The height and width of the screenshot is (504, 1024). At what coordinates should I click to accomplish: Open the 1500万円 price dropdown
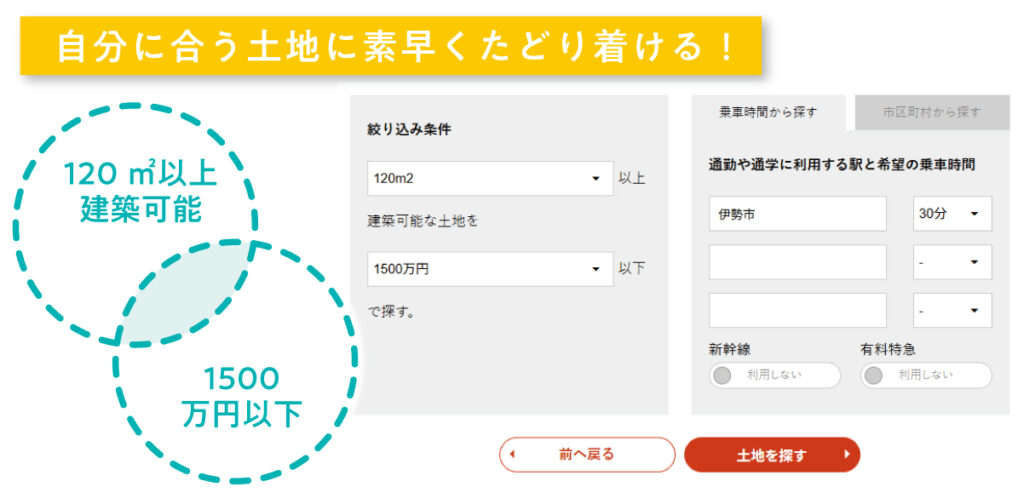490,269
